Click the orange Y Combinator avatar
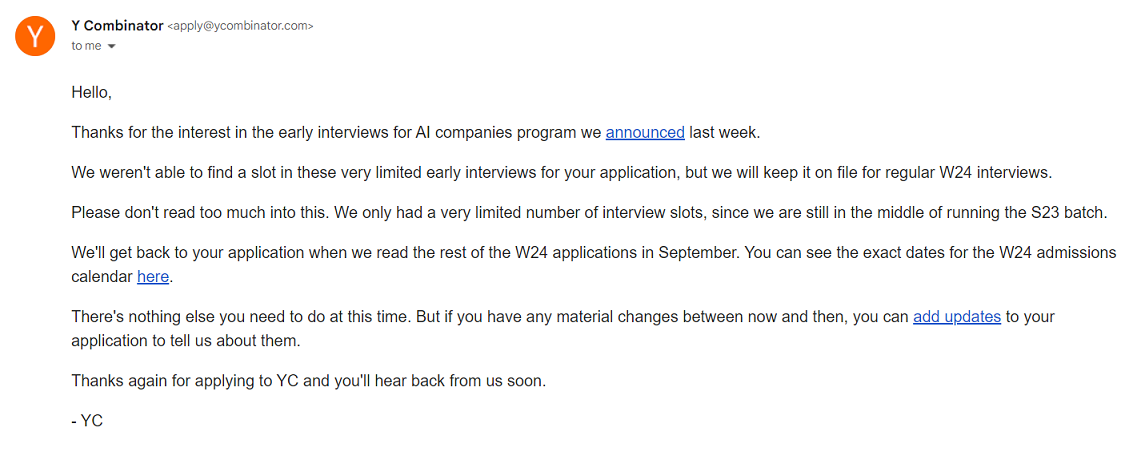Image resolution: width=1141 pixels, height=468 pixels. pyautogui.click(x=34, y=36)
